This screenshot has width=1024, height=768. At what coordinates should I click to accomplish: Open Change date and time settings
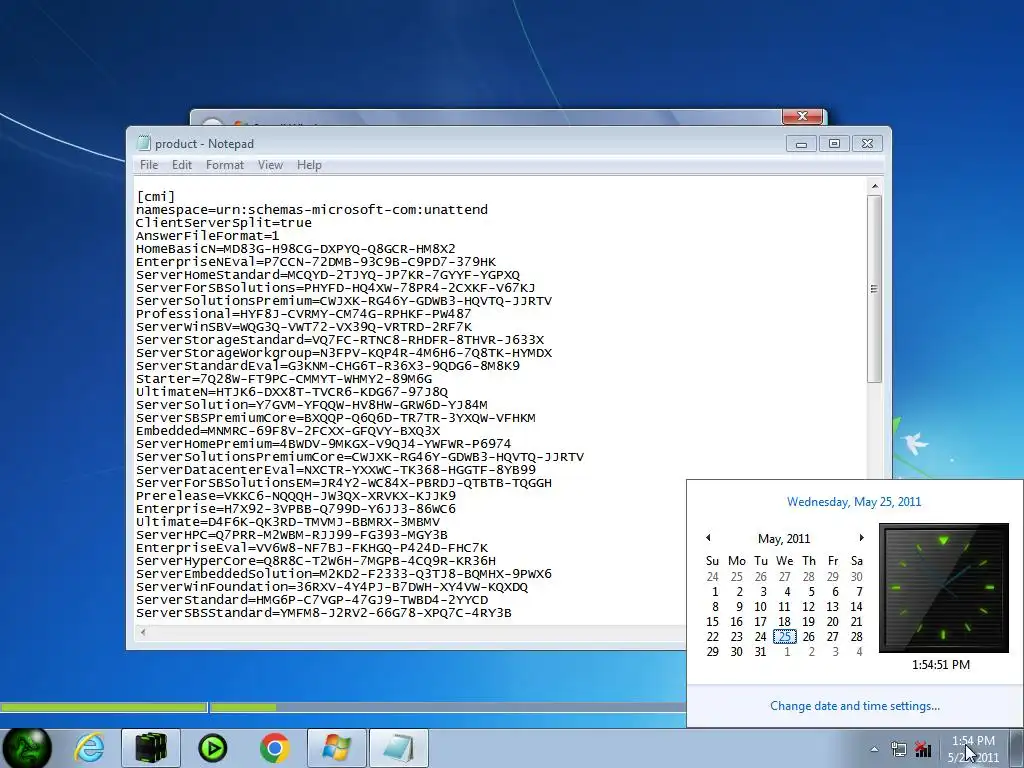click(x=854, y=706)
